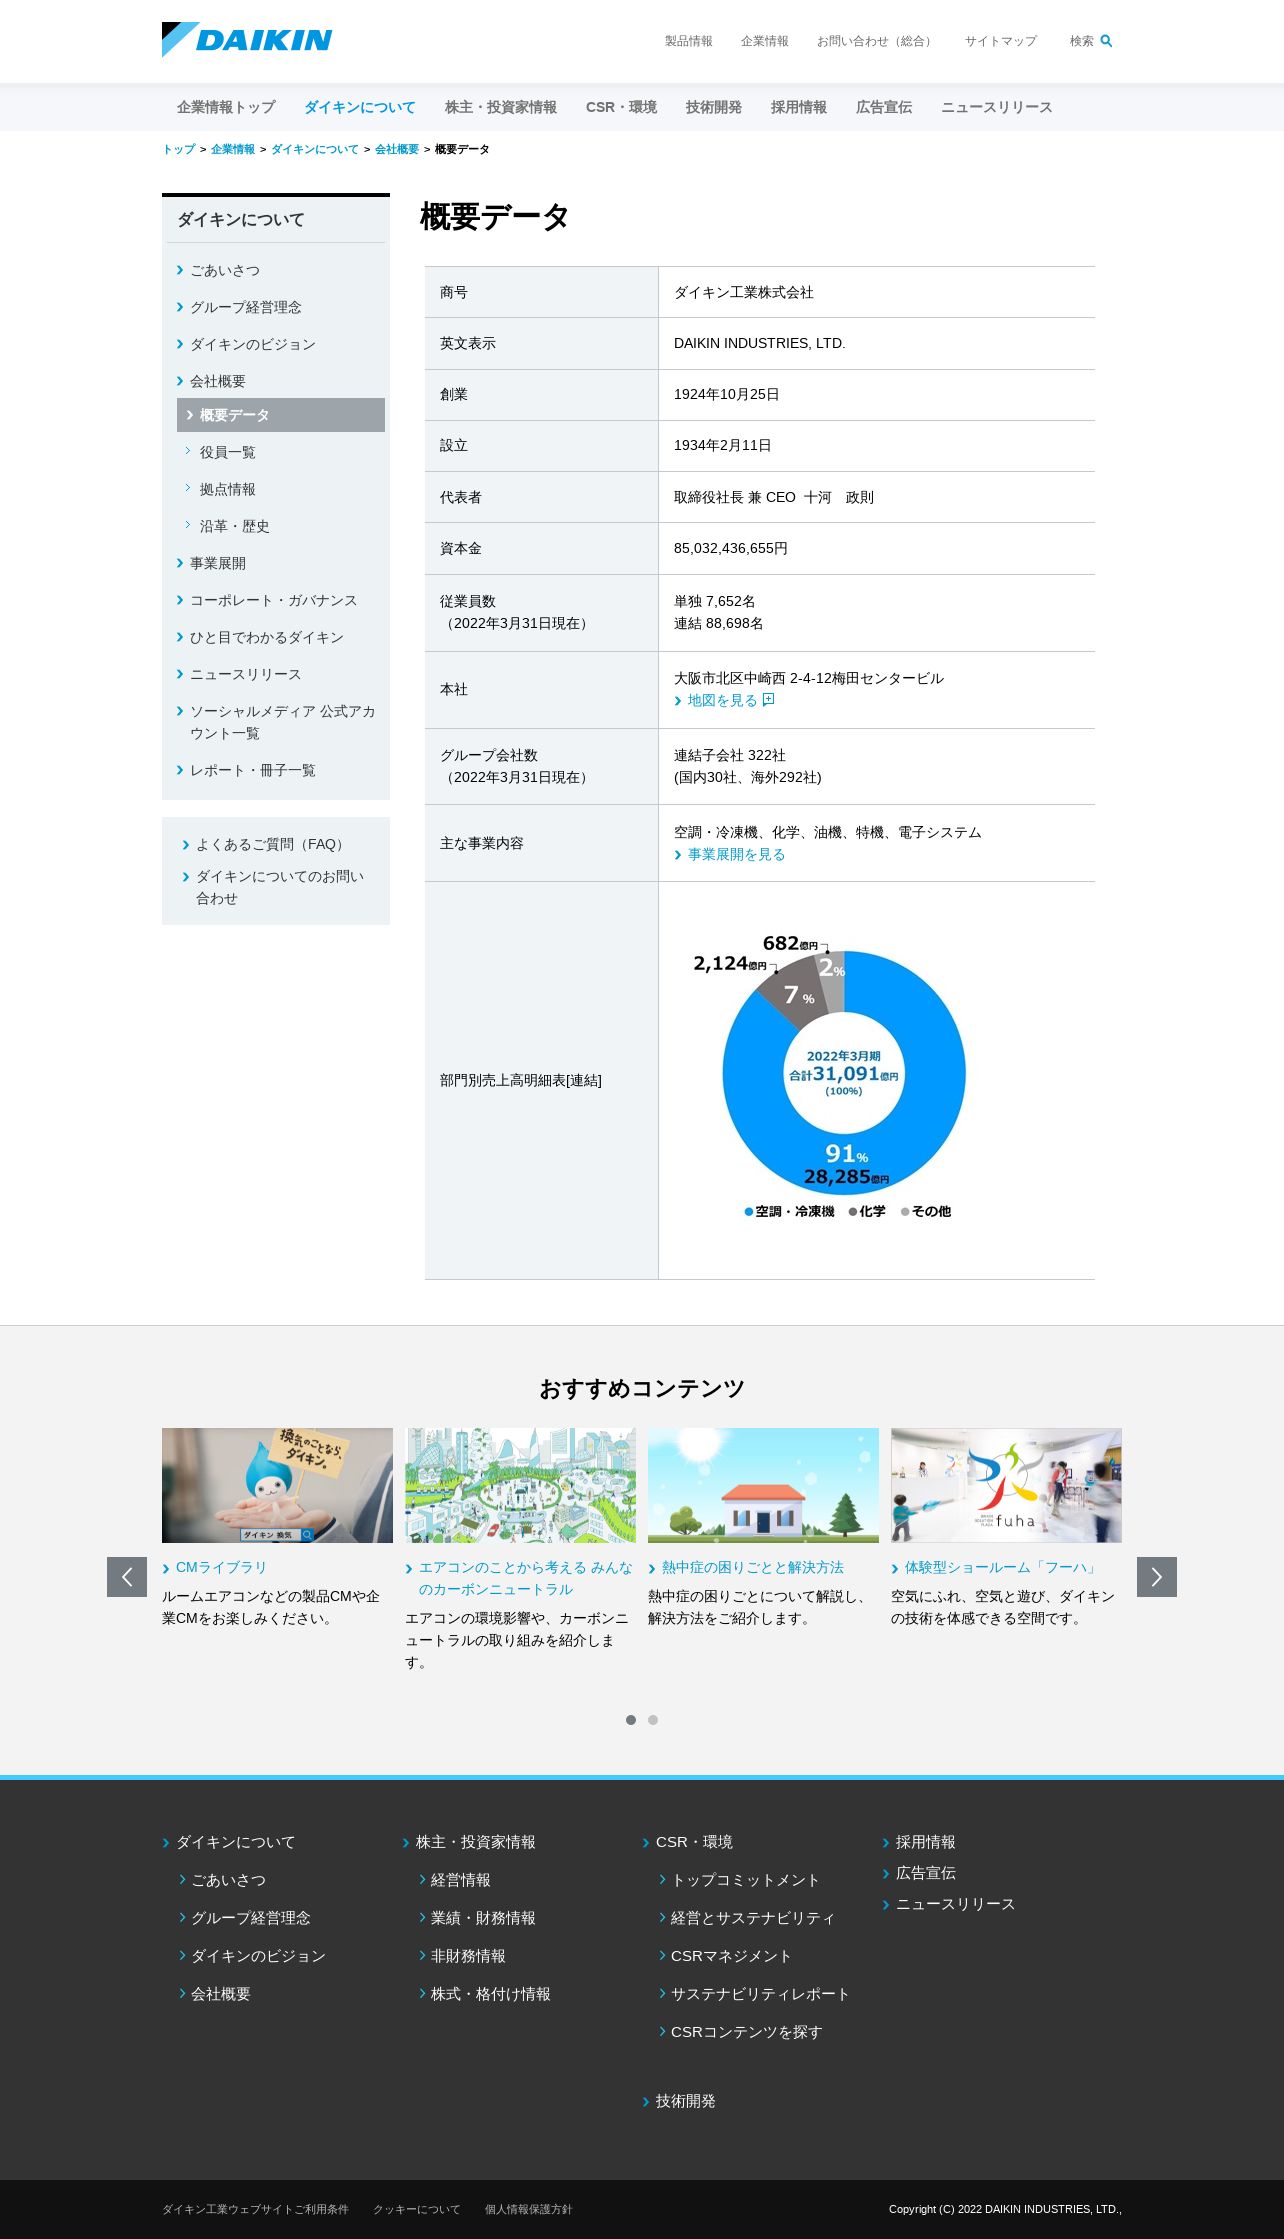This screenshot has width=1284, height=2239.
Task: Open the carbon neutral city illustration thumbnail
Action: click(x=520, y=1485)
